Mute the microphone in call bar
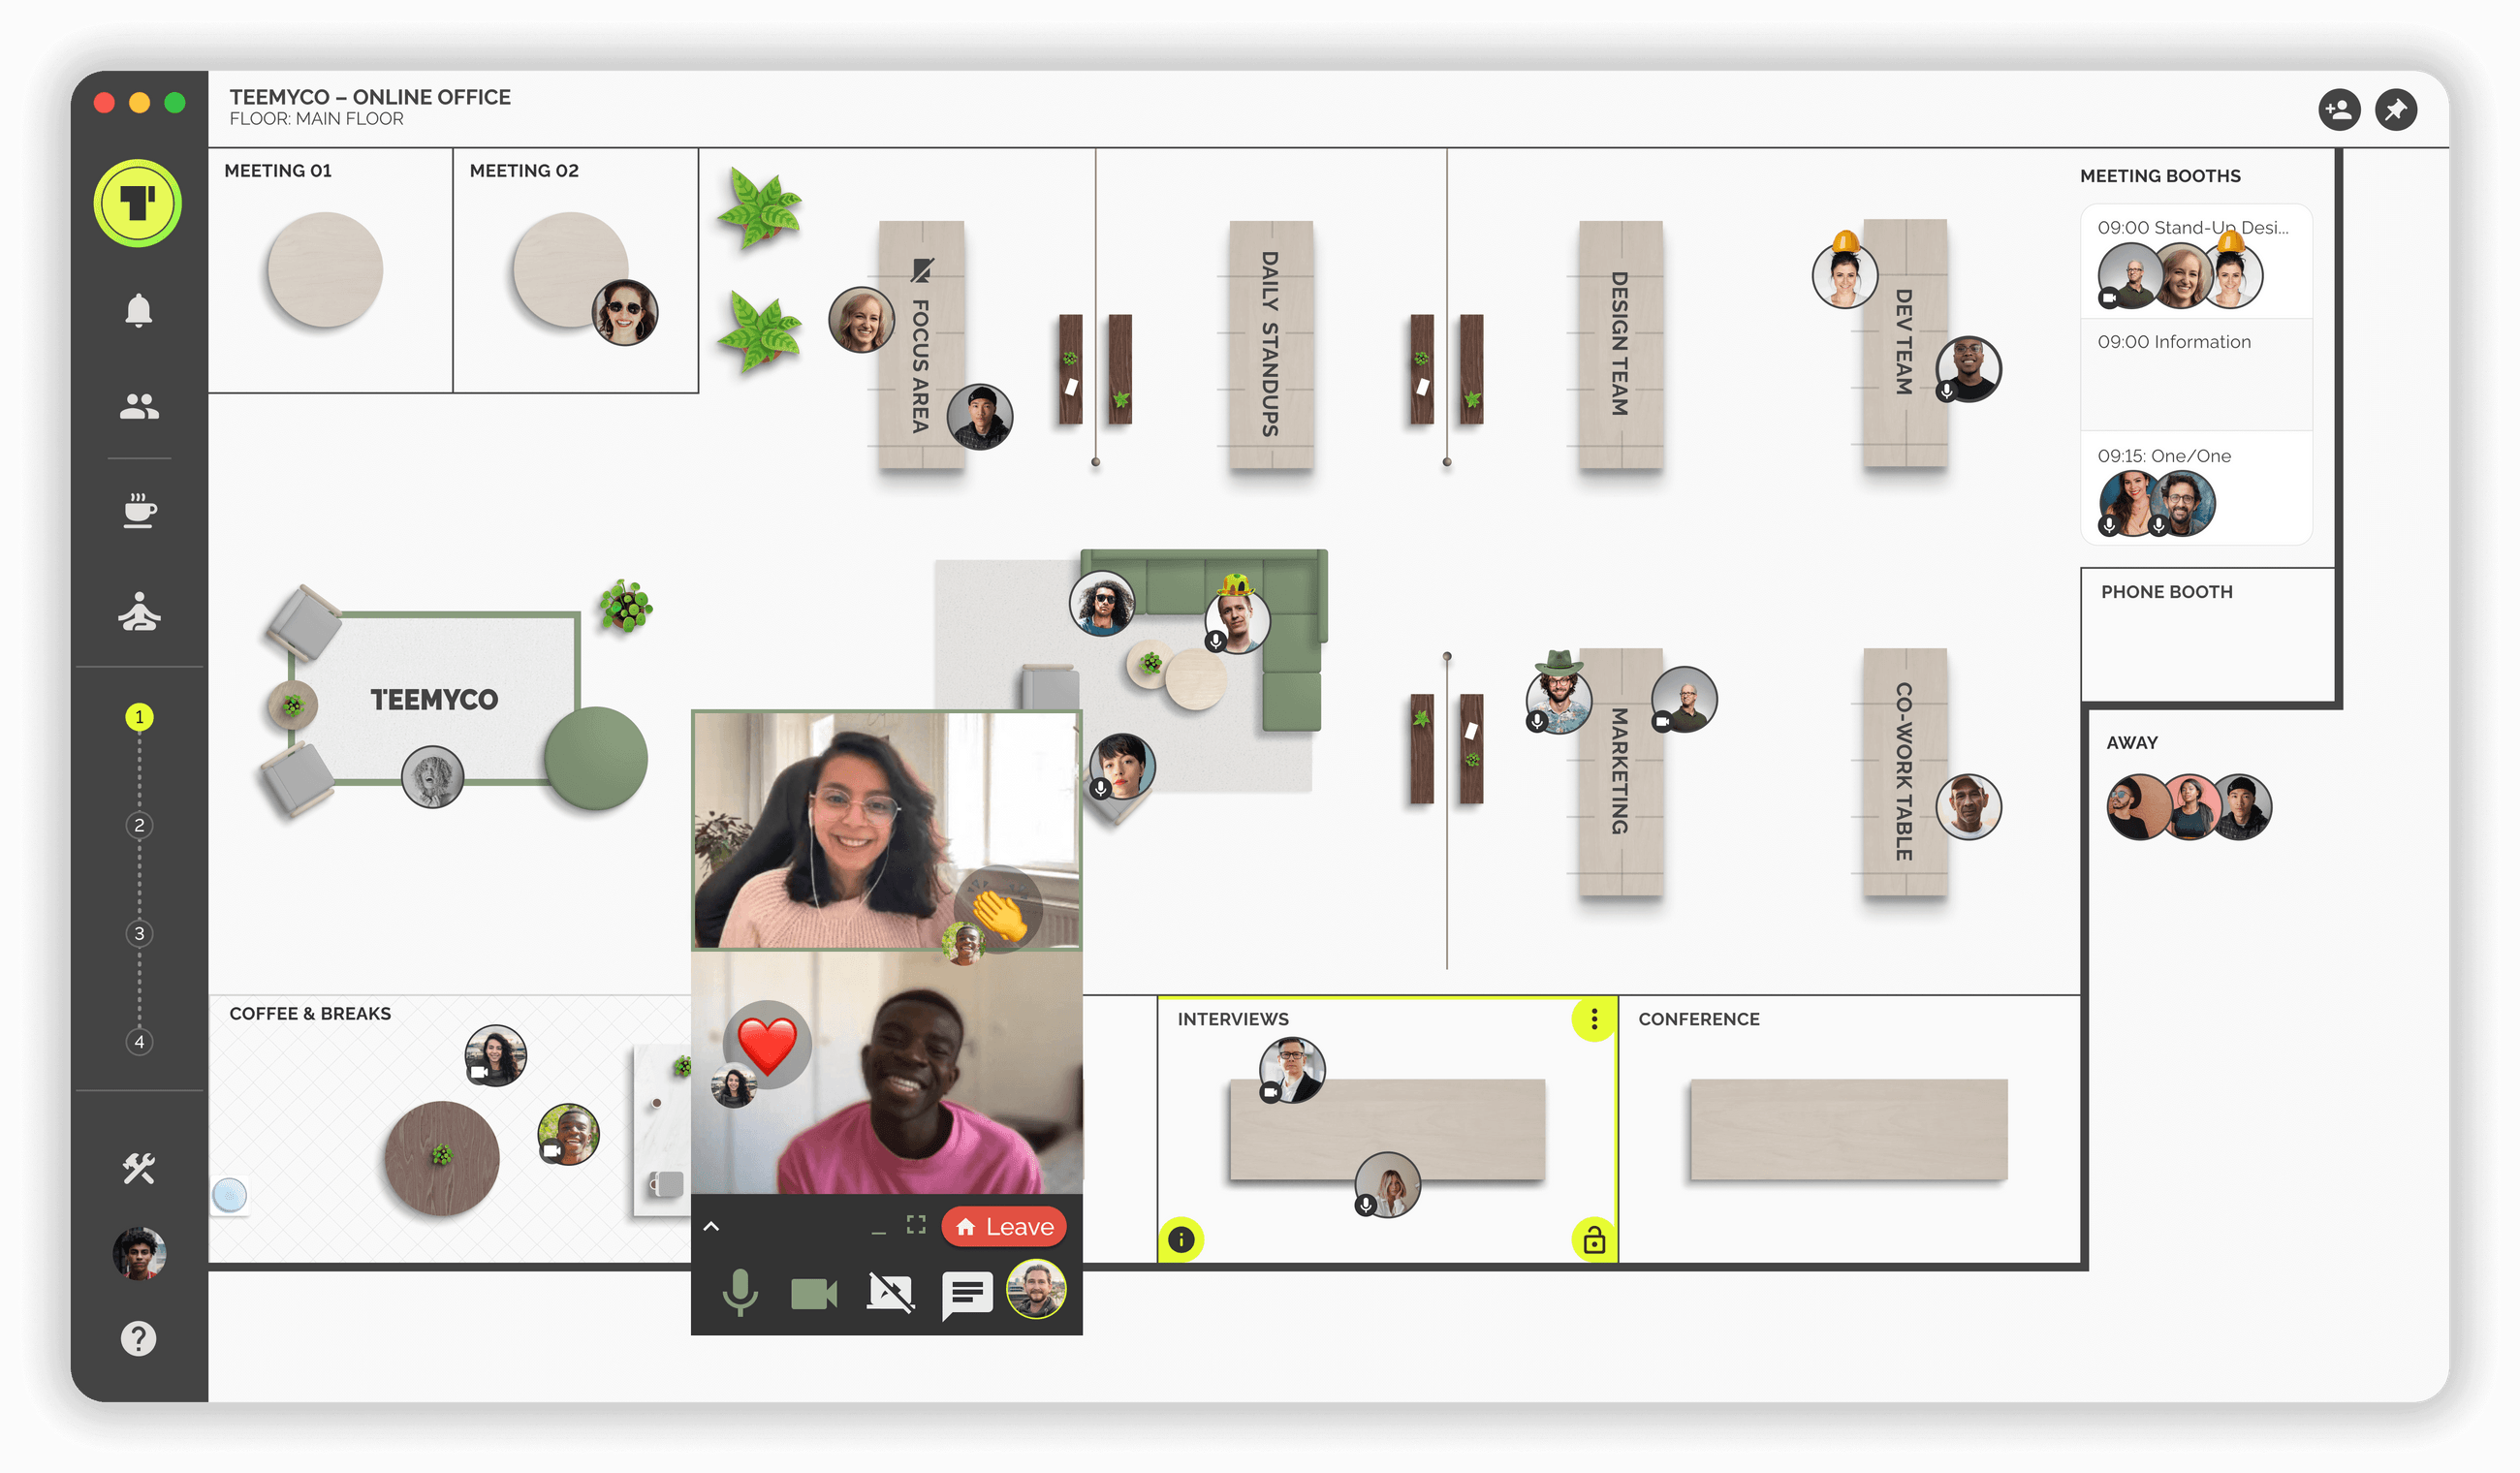 pyautogui.click(x=740, y=1292)
